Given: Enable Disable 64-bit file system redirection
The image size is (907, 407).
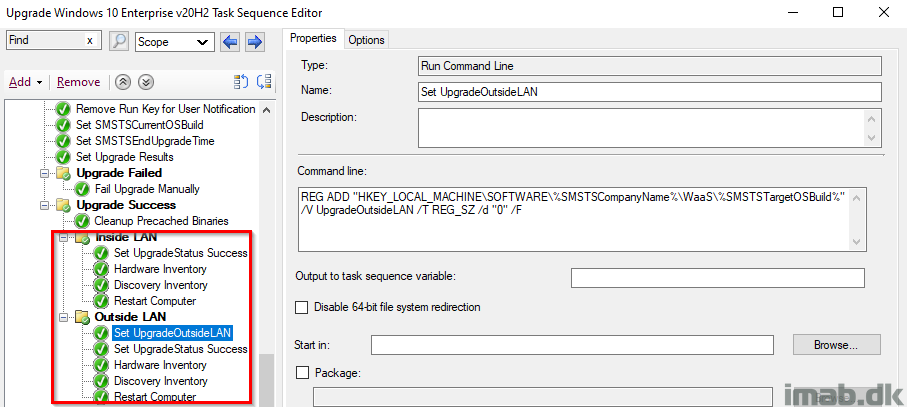Looking at the screenshot, I should coord(301,307).
